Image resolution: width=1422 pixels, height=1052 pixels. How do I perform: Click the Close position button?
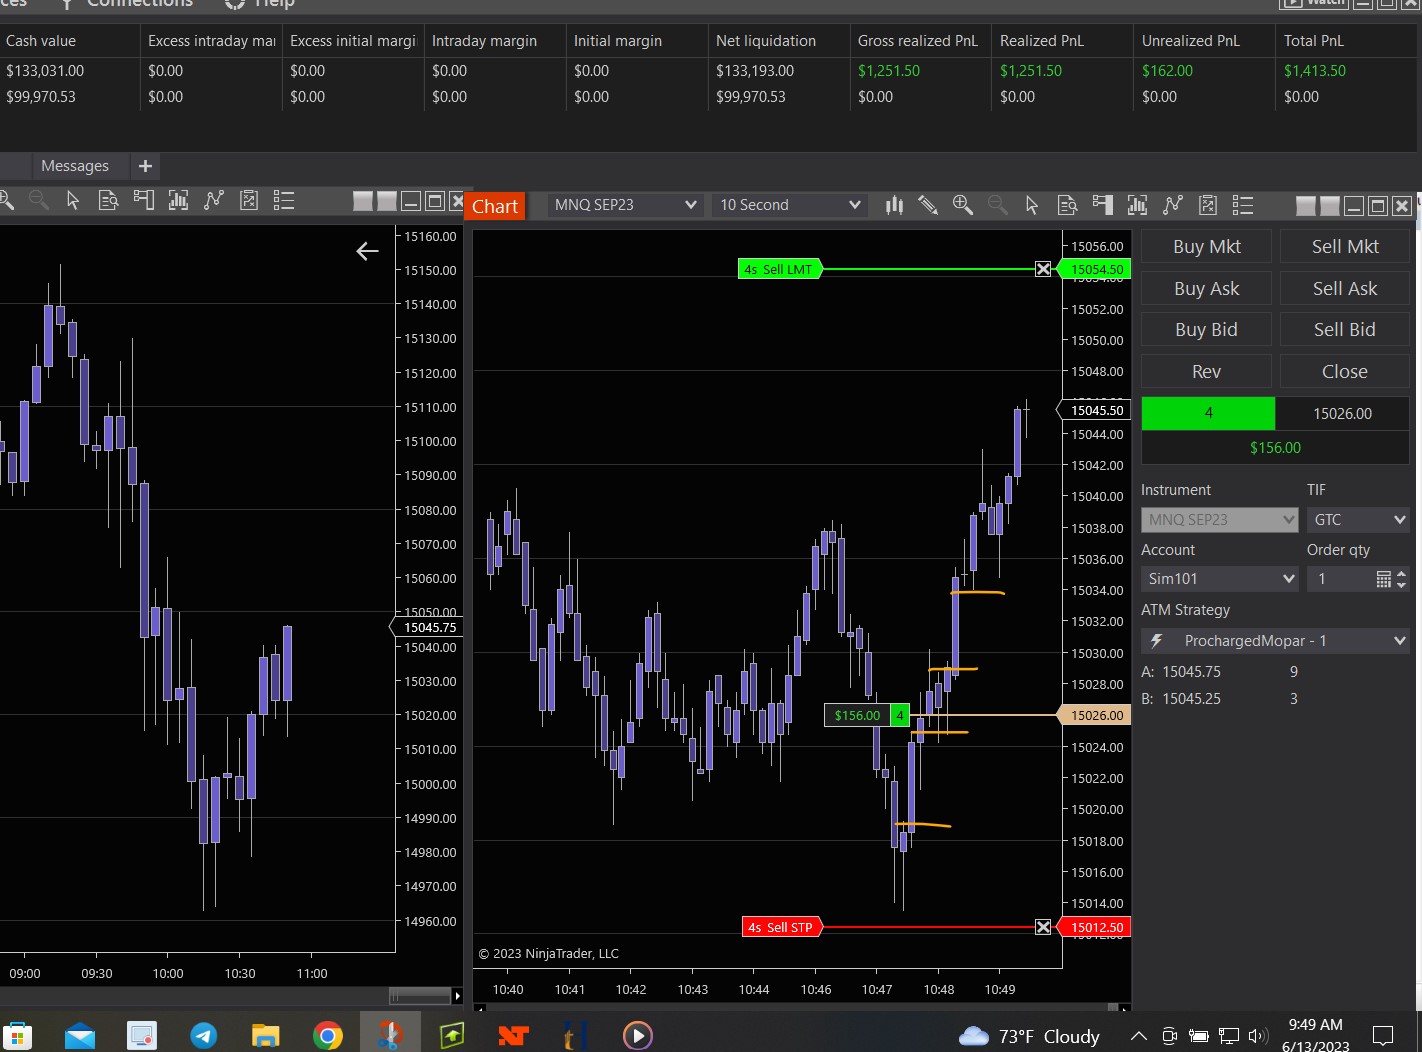coord(1344,371)
